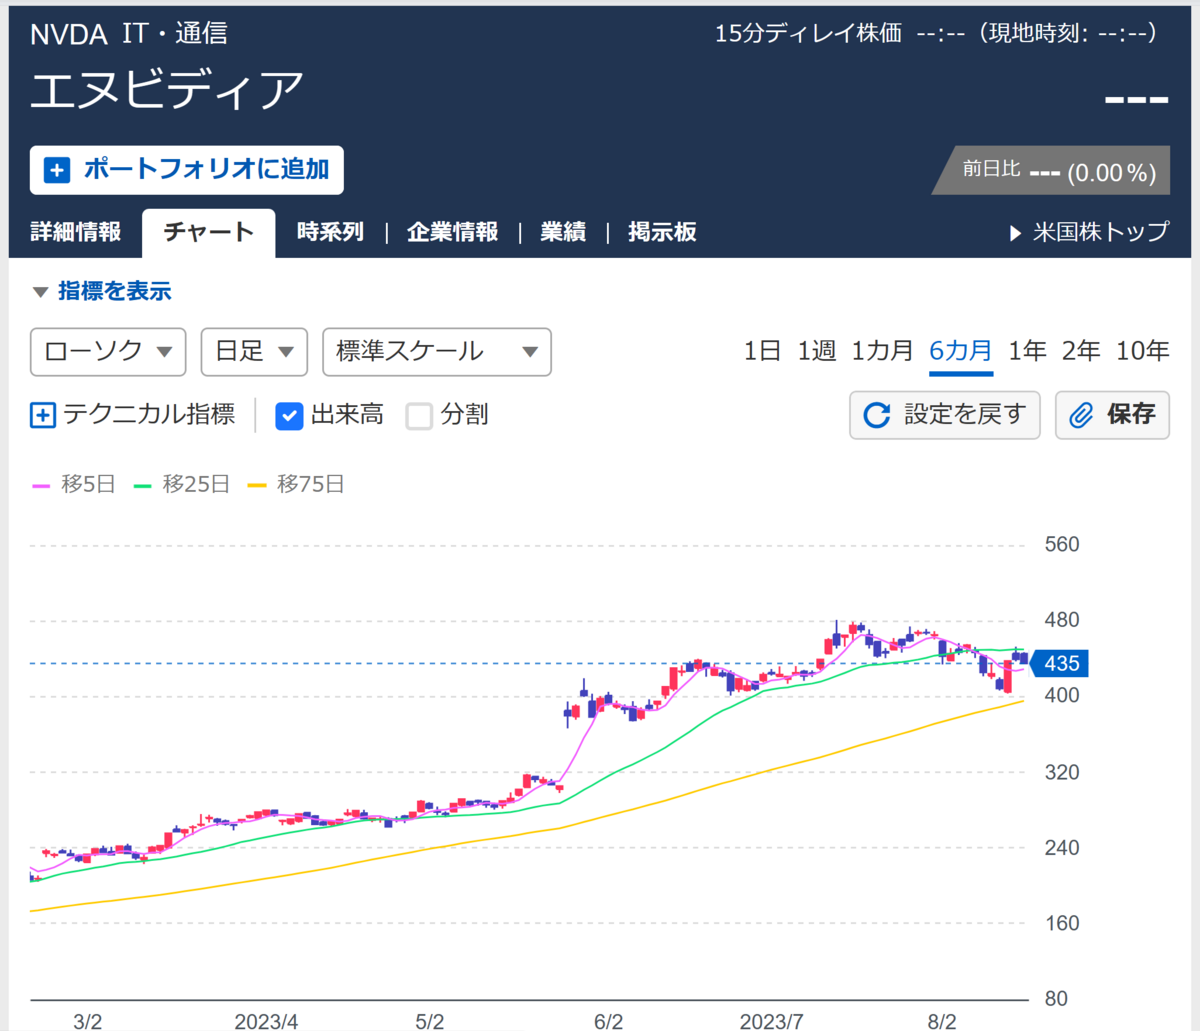Viewport: 1200px width, 1031px height.
Task: Click the 560 price axis label
Action: pos(1062,545)
